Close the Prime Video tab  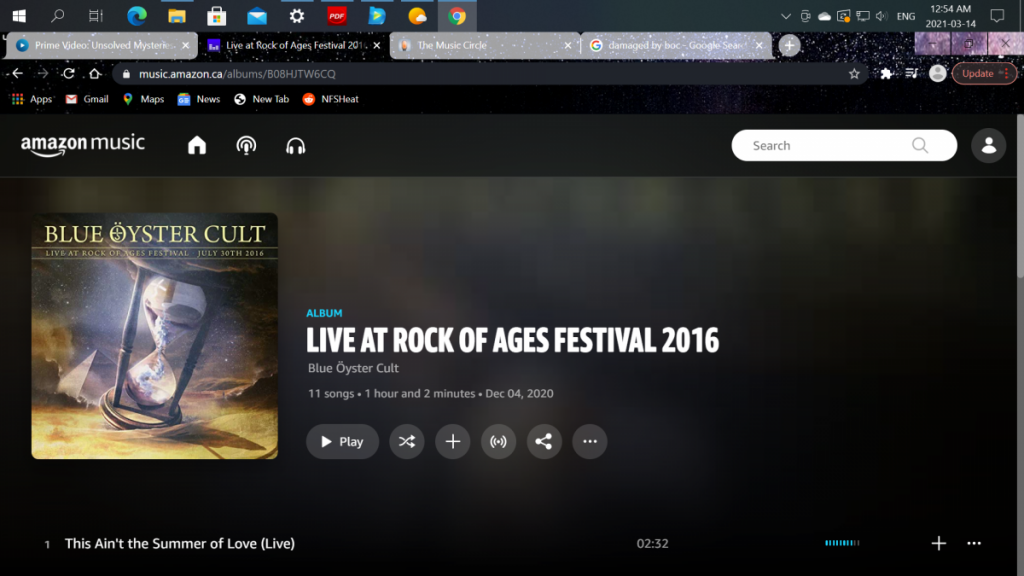[x=185, y=45]
